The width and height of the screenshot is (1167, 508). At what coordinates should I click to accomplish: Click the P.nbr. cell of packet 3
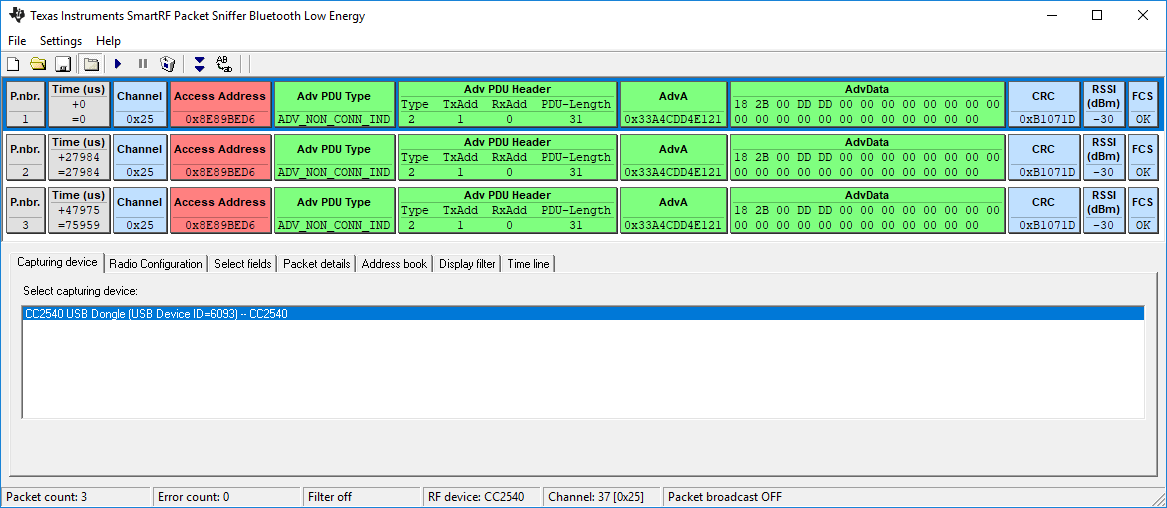[x=25, y=210]
